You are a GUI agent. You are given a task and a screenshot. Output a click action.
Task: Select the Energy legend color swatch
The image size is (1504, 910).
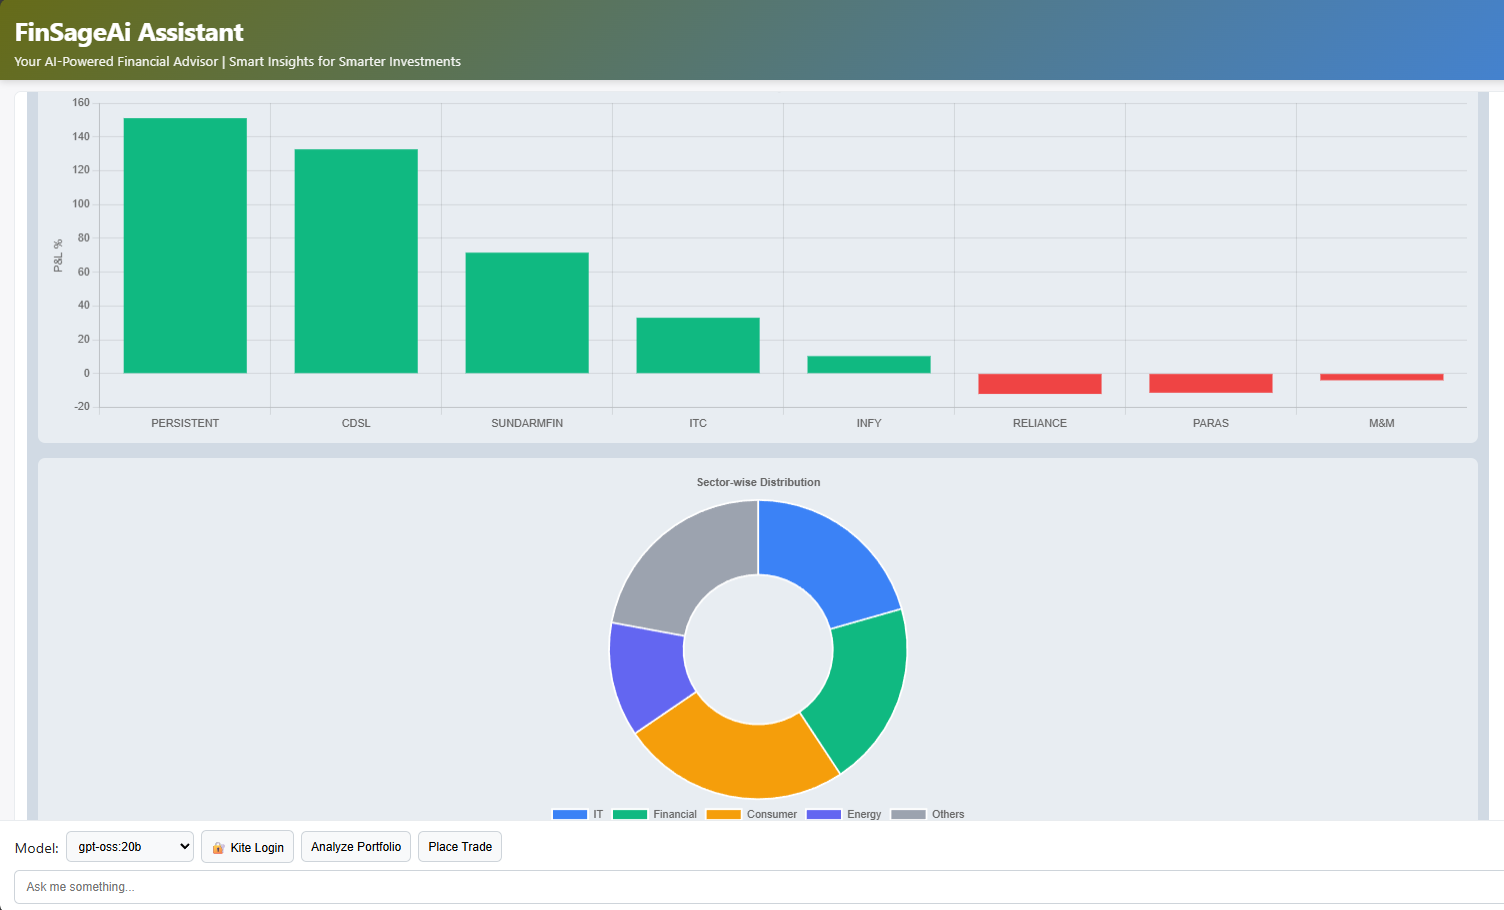826,814
